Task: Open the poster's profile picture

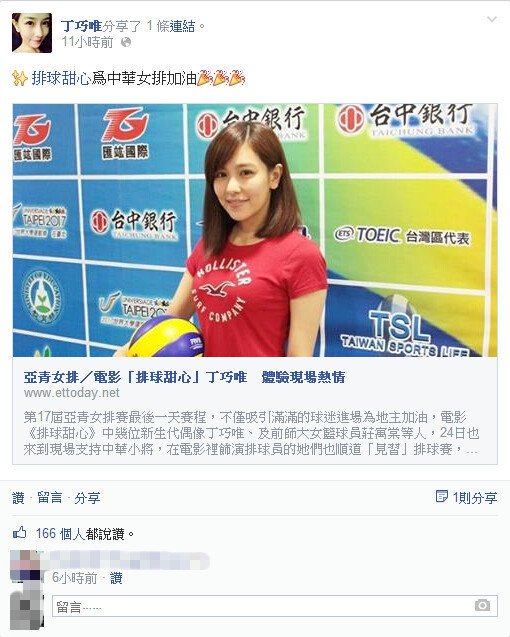Action: click(x=32, y=33)
